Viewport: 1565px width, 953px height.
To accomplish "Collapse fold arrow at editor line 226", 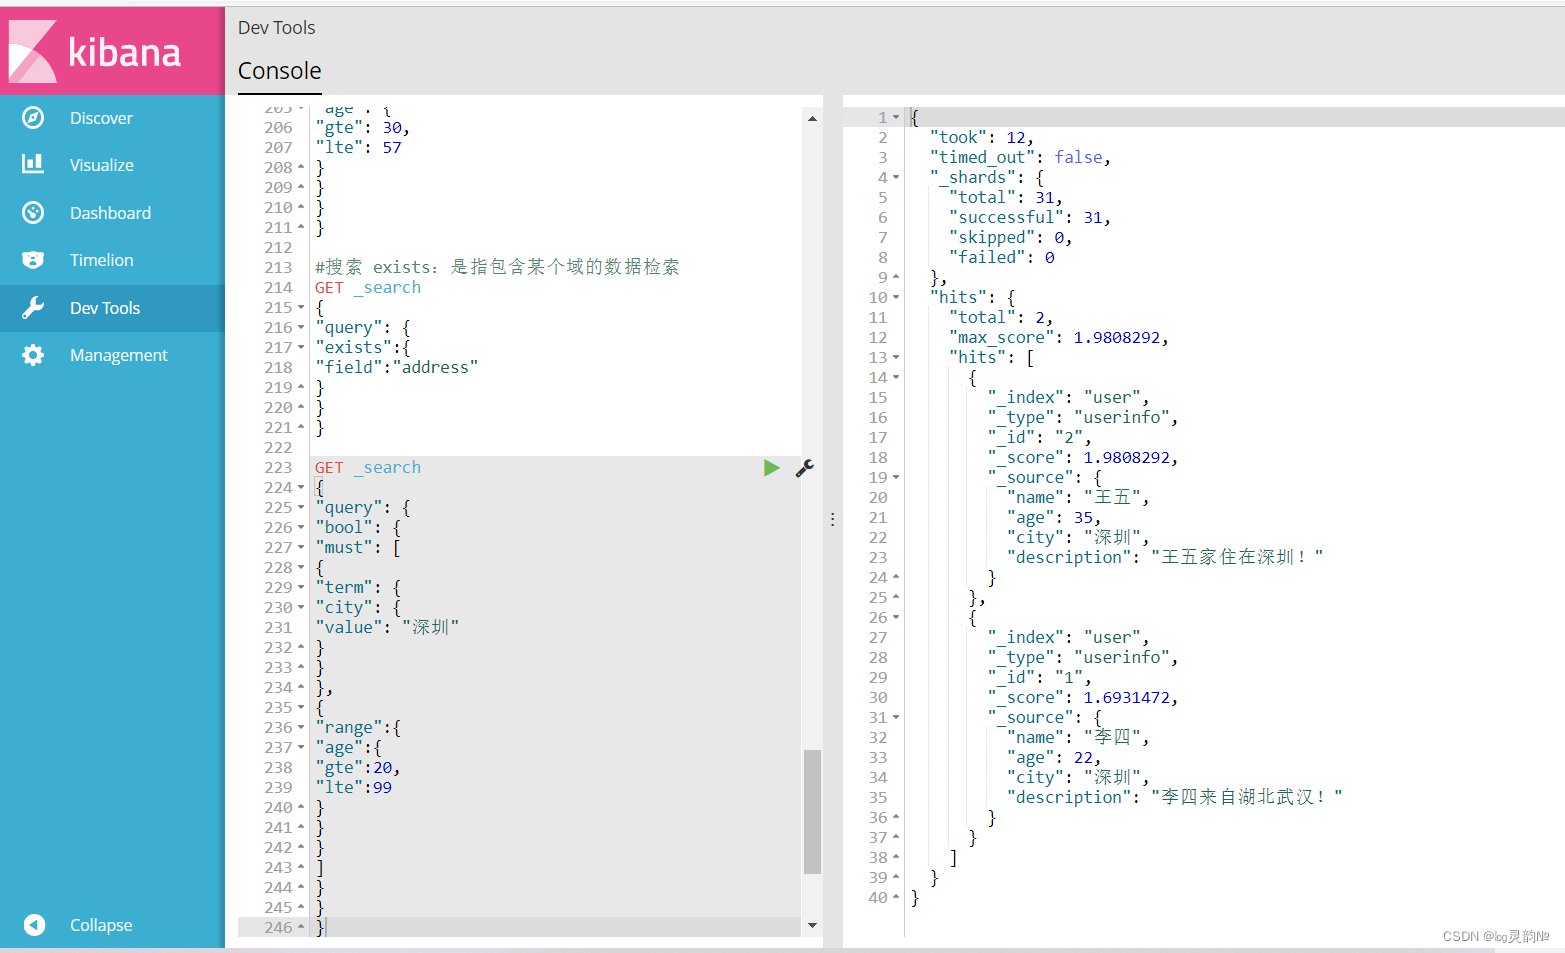I will click(301, 528).
